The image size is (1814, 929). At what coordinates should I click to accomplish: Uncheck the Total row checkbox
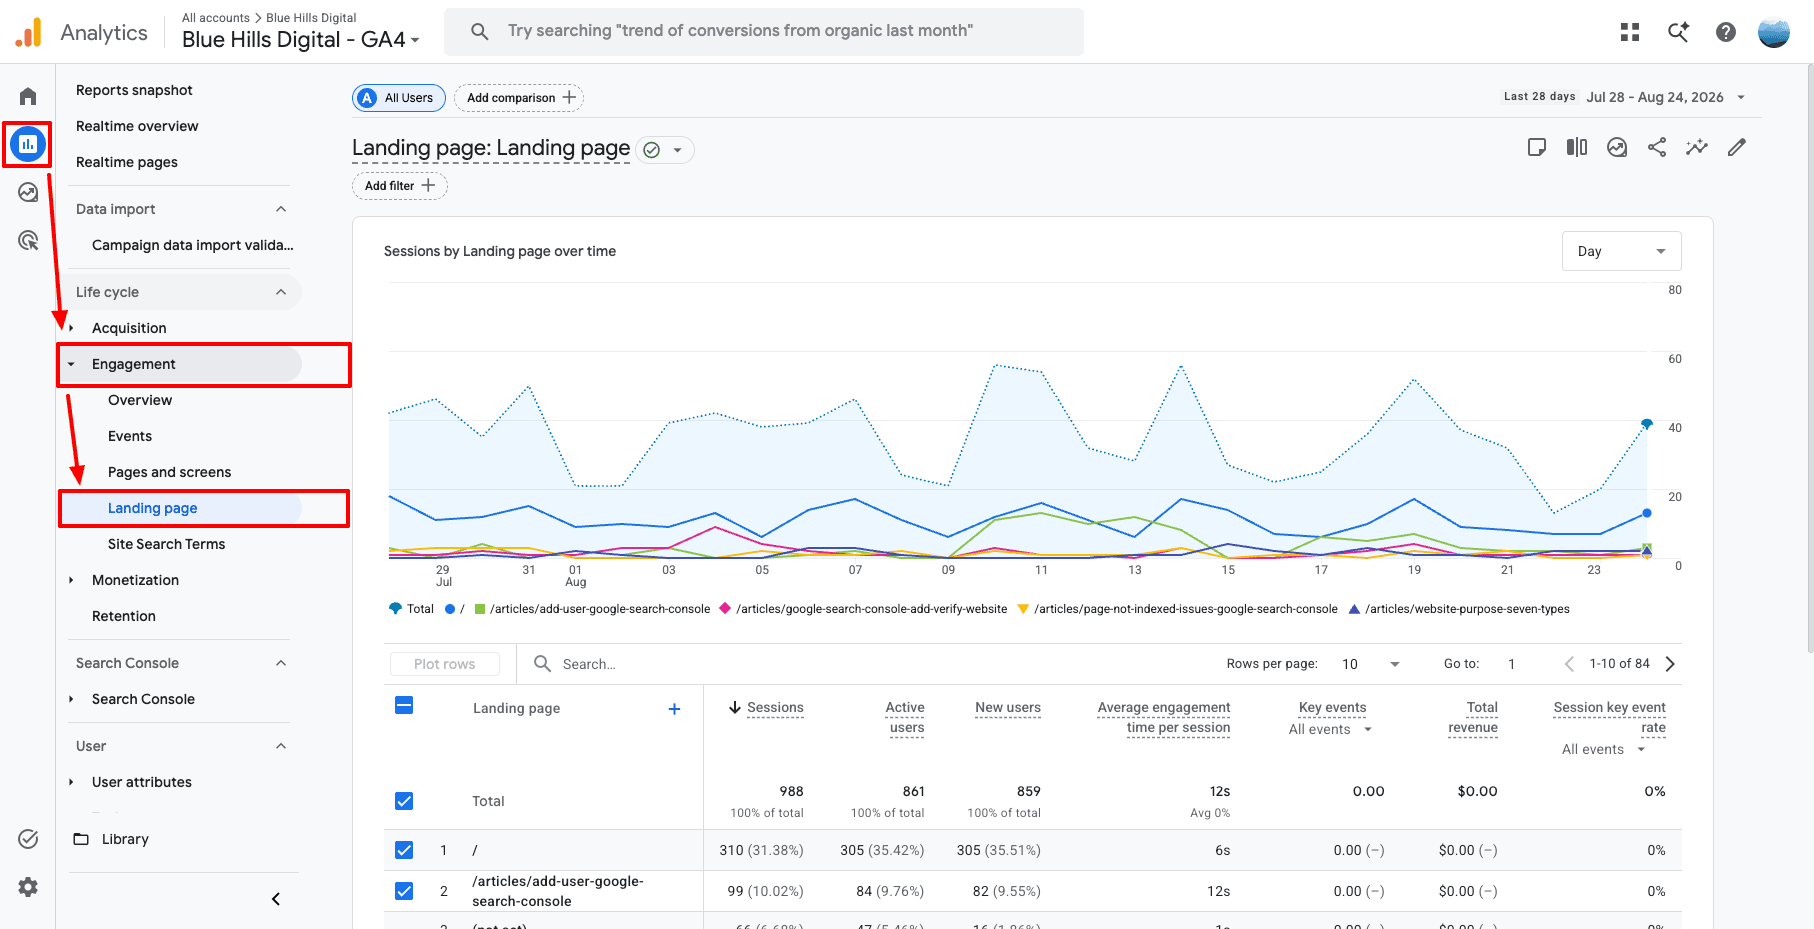[x=404, y=801]
